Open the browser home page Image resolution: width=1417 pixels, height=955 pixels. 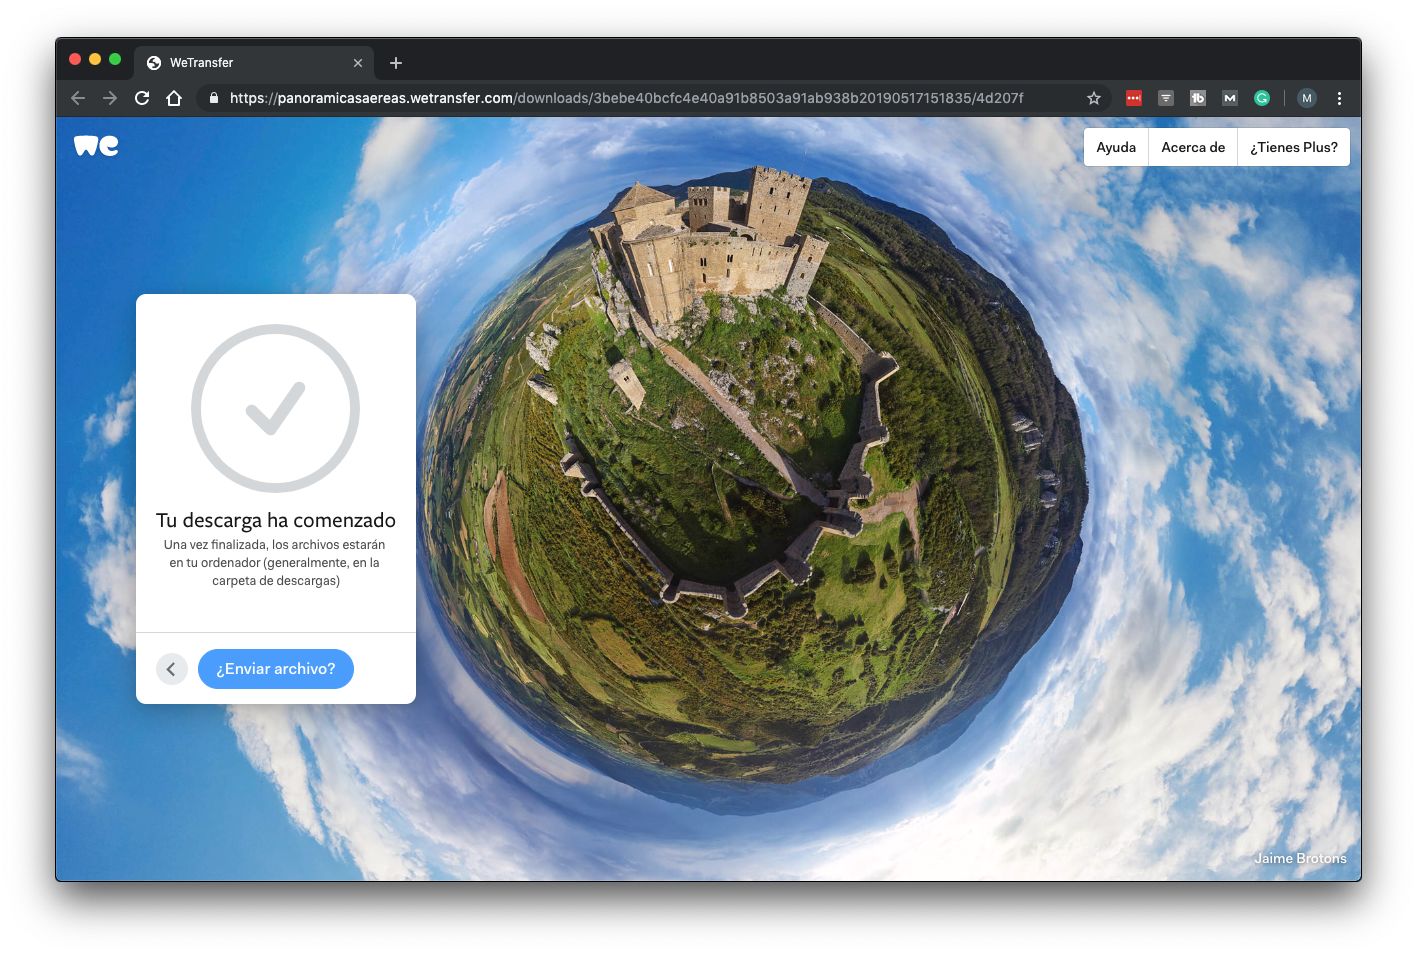click(x=174, y=98)
